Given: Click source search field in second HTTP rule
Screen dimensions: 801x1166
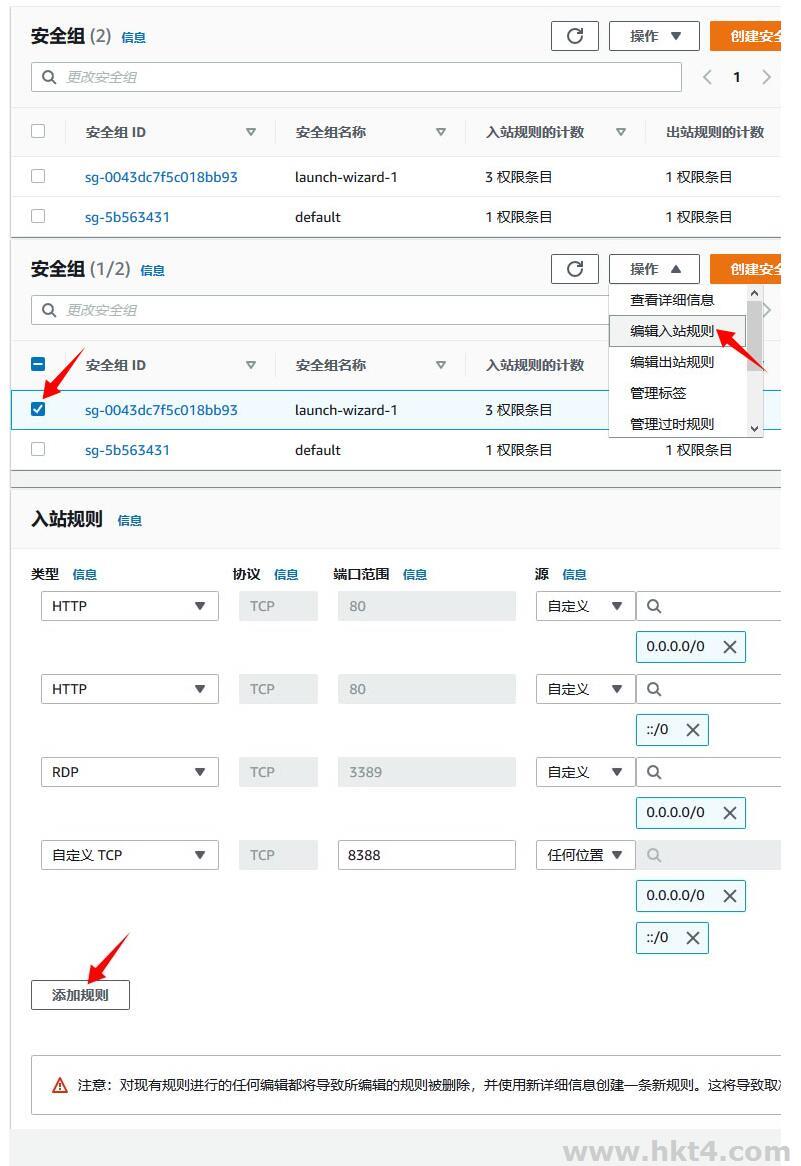Looking at the screenshot, I should coord(709,689).
